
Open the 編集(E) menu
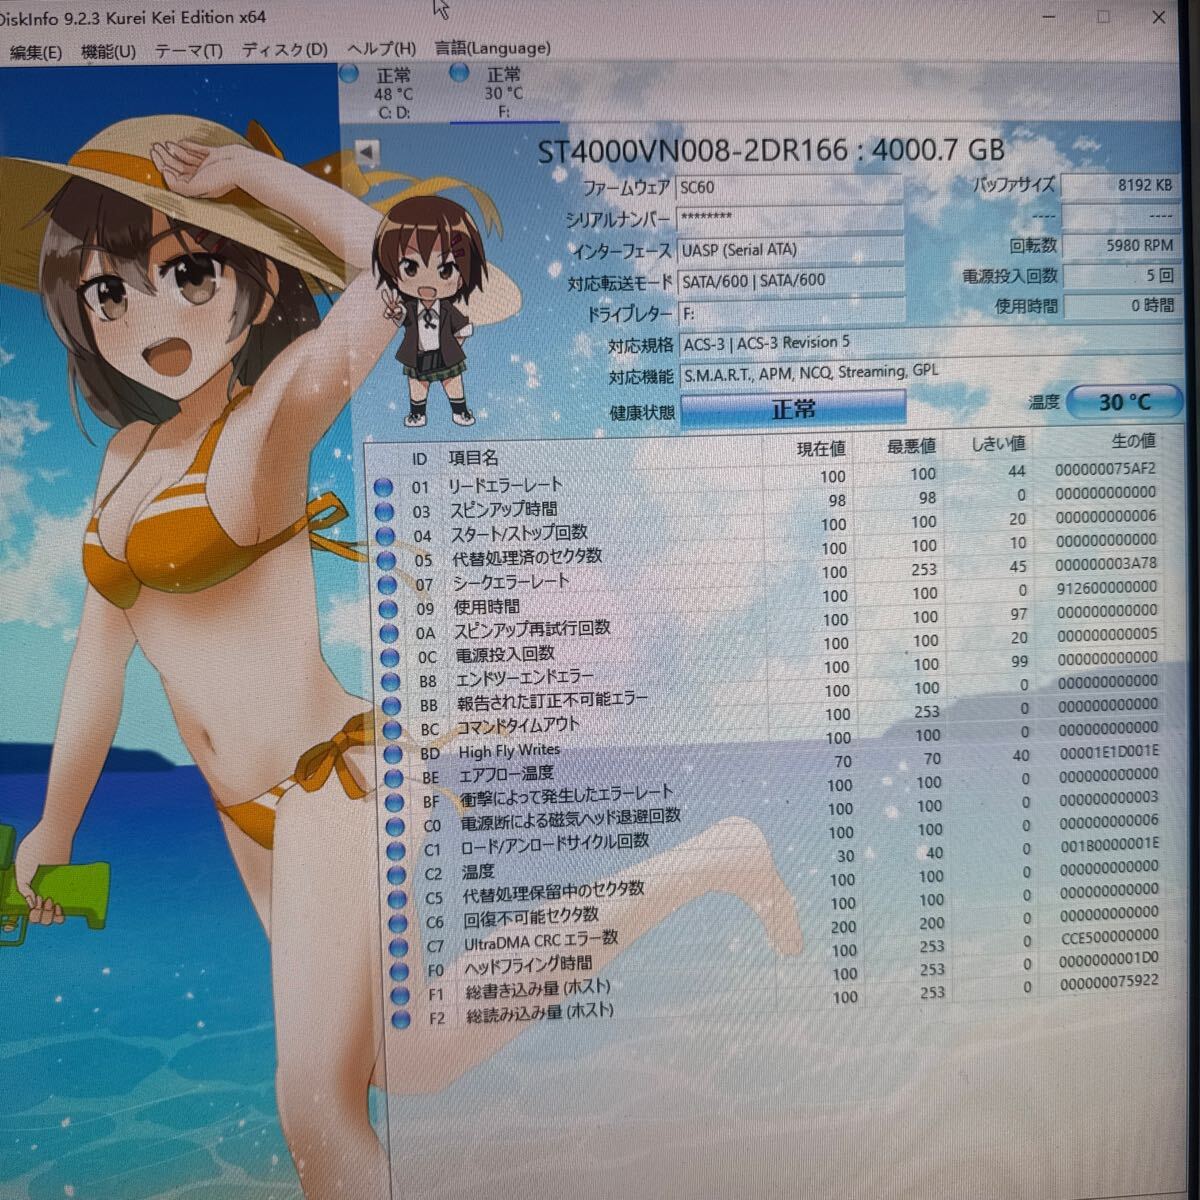pyautogui.click(x=32, y=47)
